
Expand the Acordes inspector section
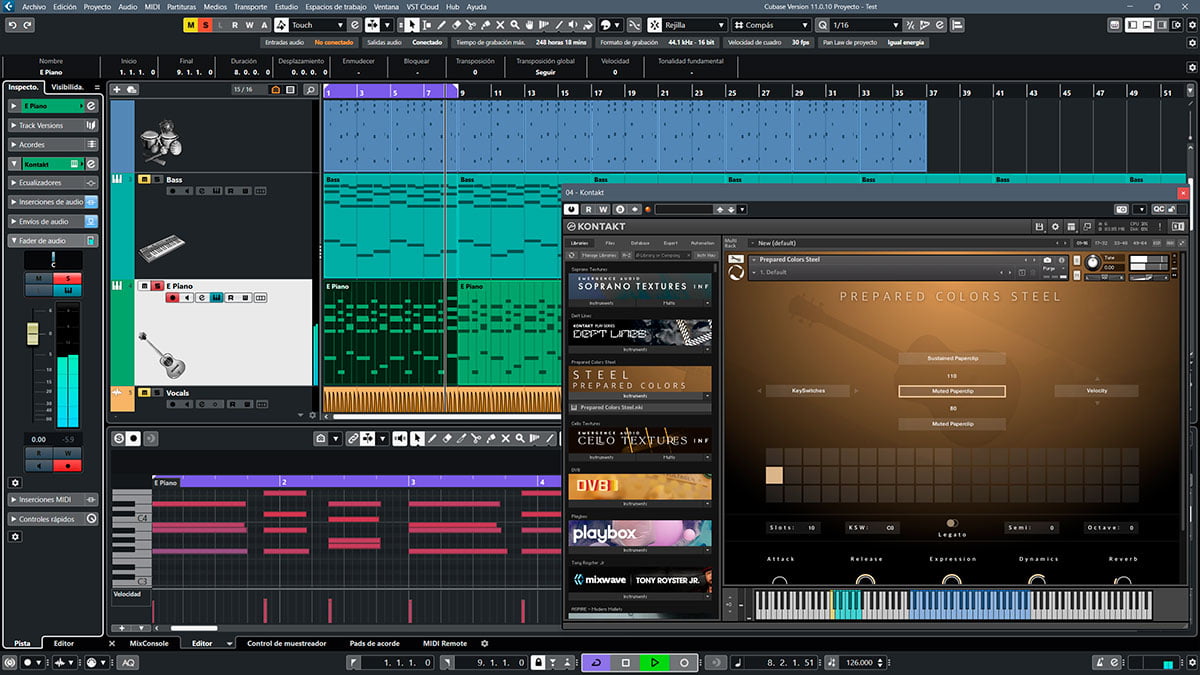click(53, 144)
